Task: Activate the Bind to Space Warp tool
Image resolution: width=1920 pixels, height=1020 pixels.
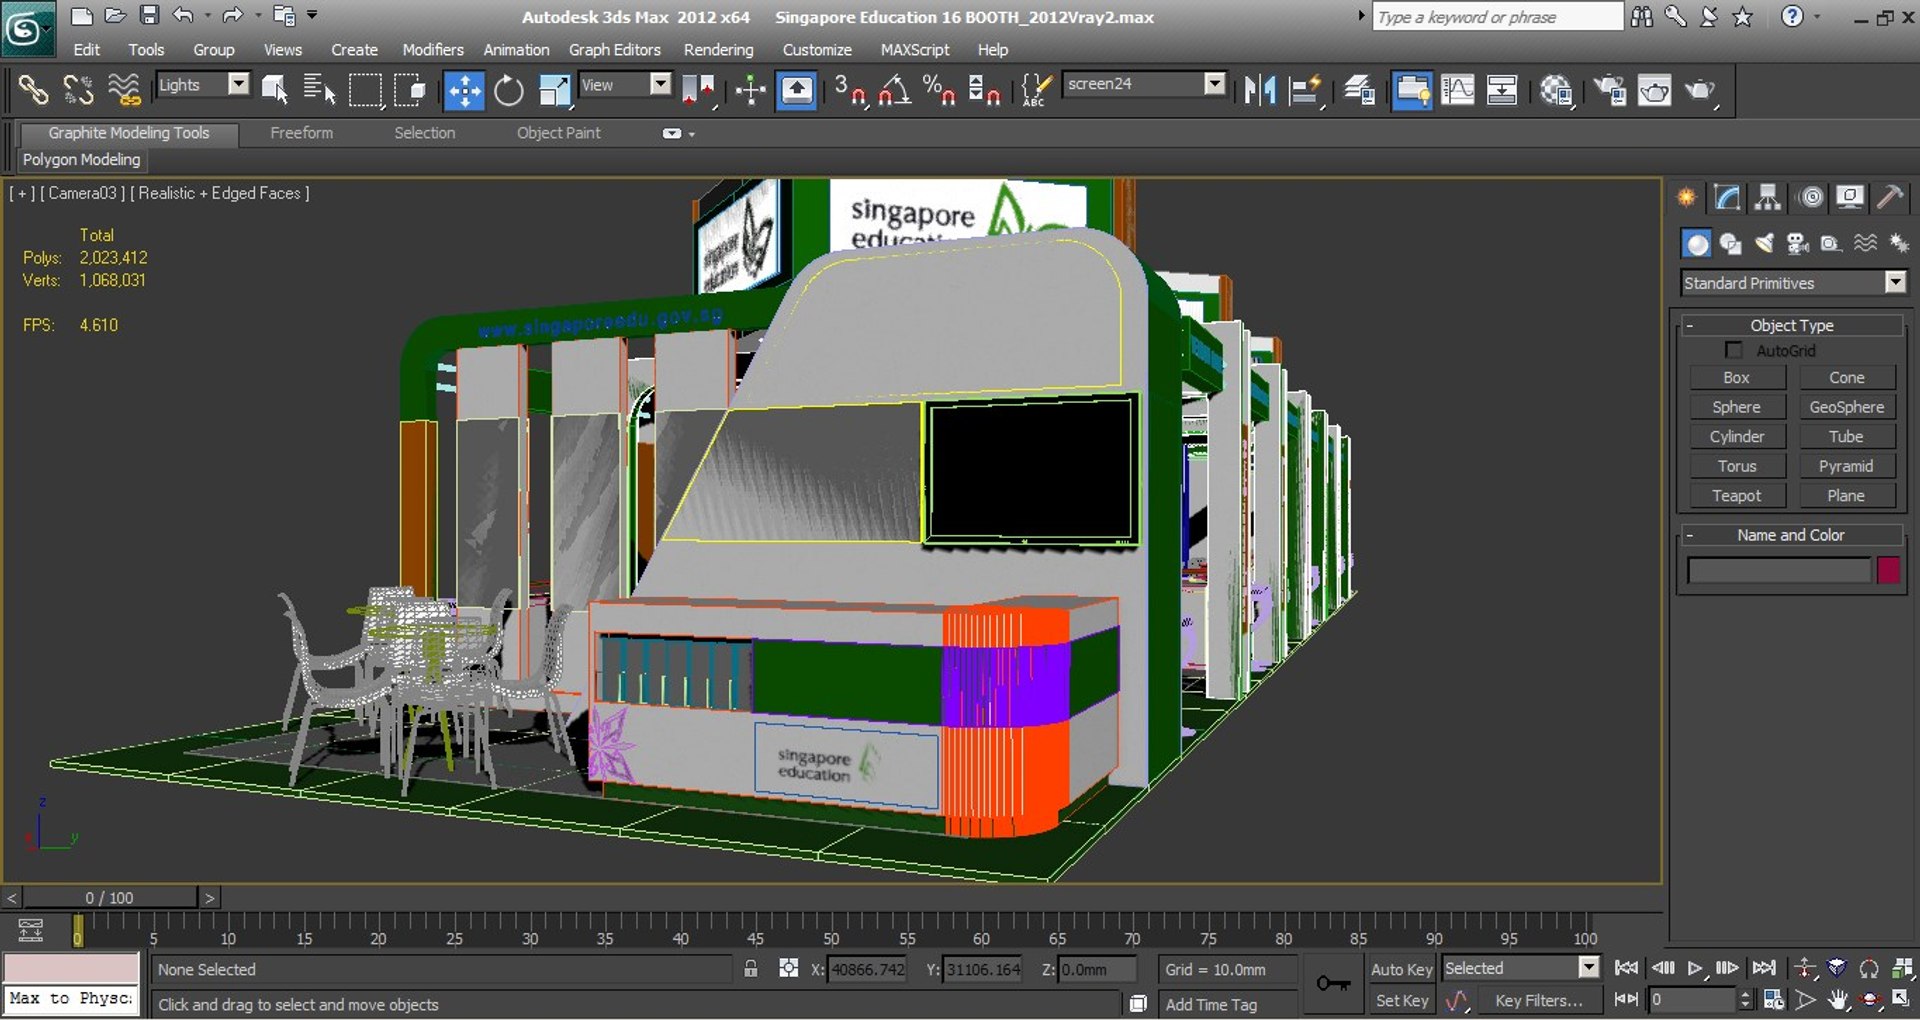Action: pos(124,90)
